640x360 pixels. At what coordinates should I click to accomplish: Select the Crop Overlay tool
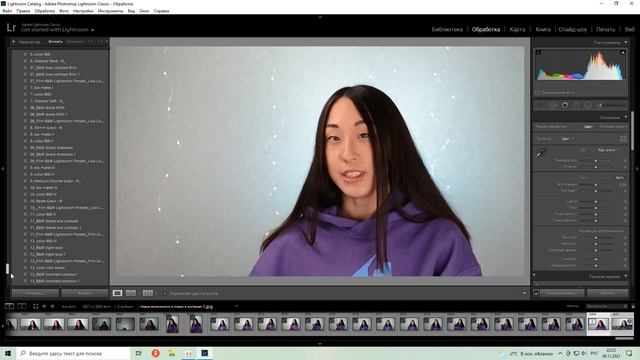coord(540,105)
